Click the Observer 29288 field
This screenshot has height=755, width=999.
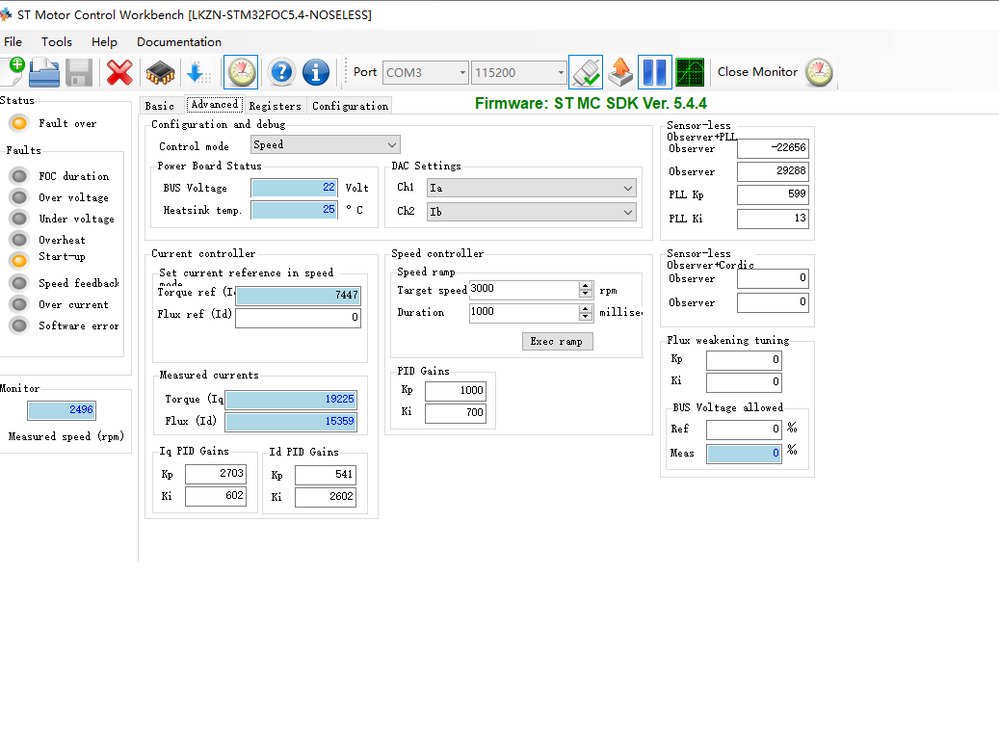[773, 171]
